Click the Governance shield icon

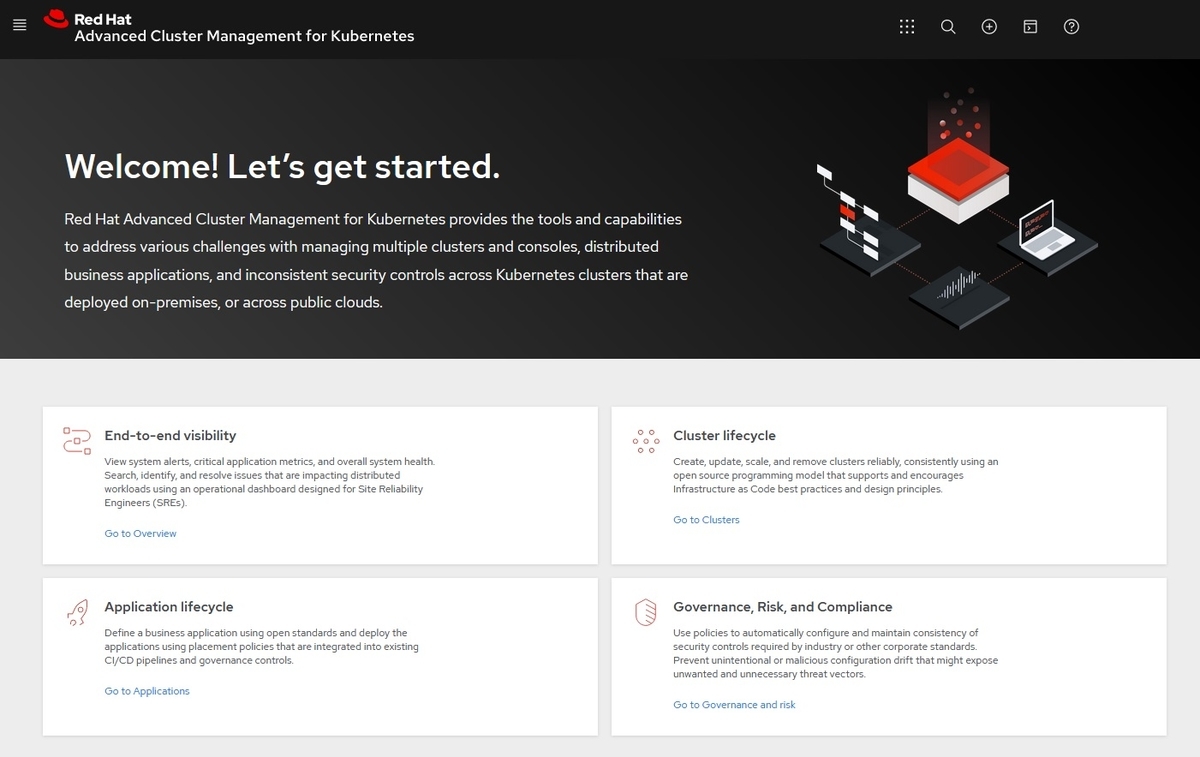tap(646, 612)
